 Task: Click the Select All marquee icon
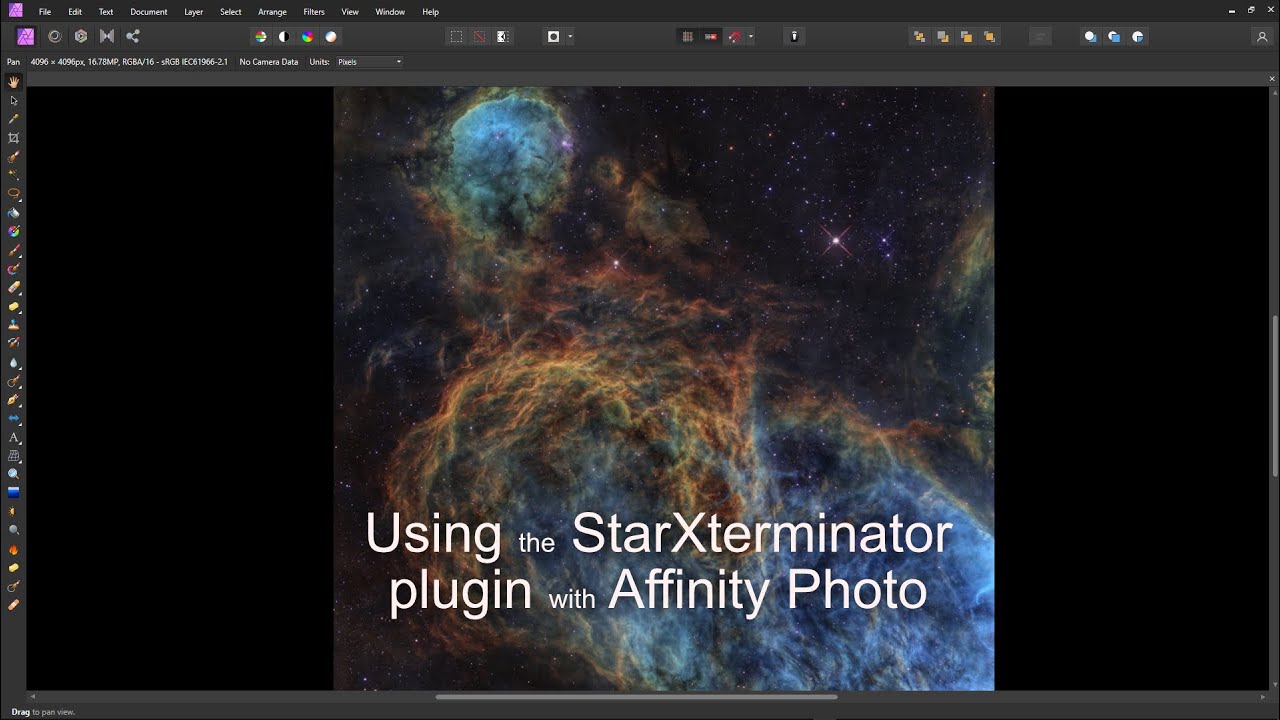click(456, 36)
